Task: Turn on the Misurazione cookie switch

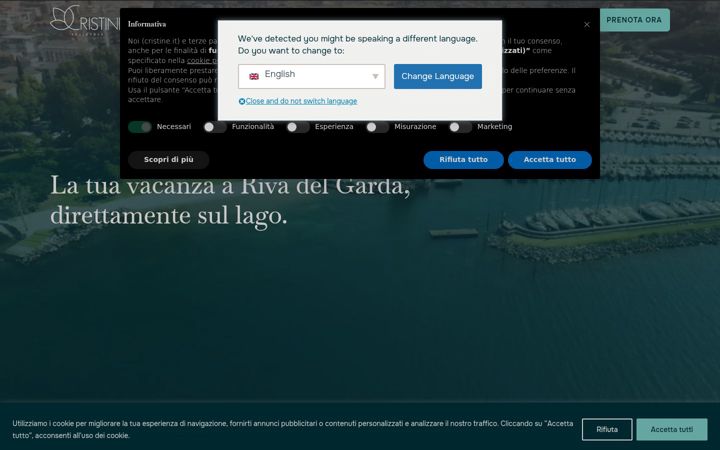Action: [377, 127]
